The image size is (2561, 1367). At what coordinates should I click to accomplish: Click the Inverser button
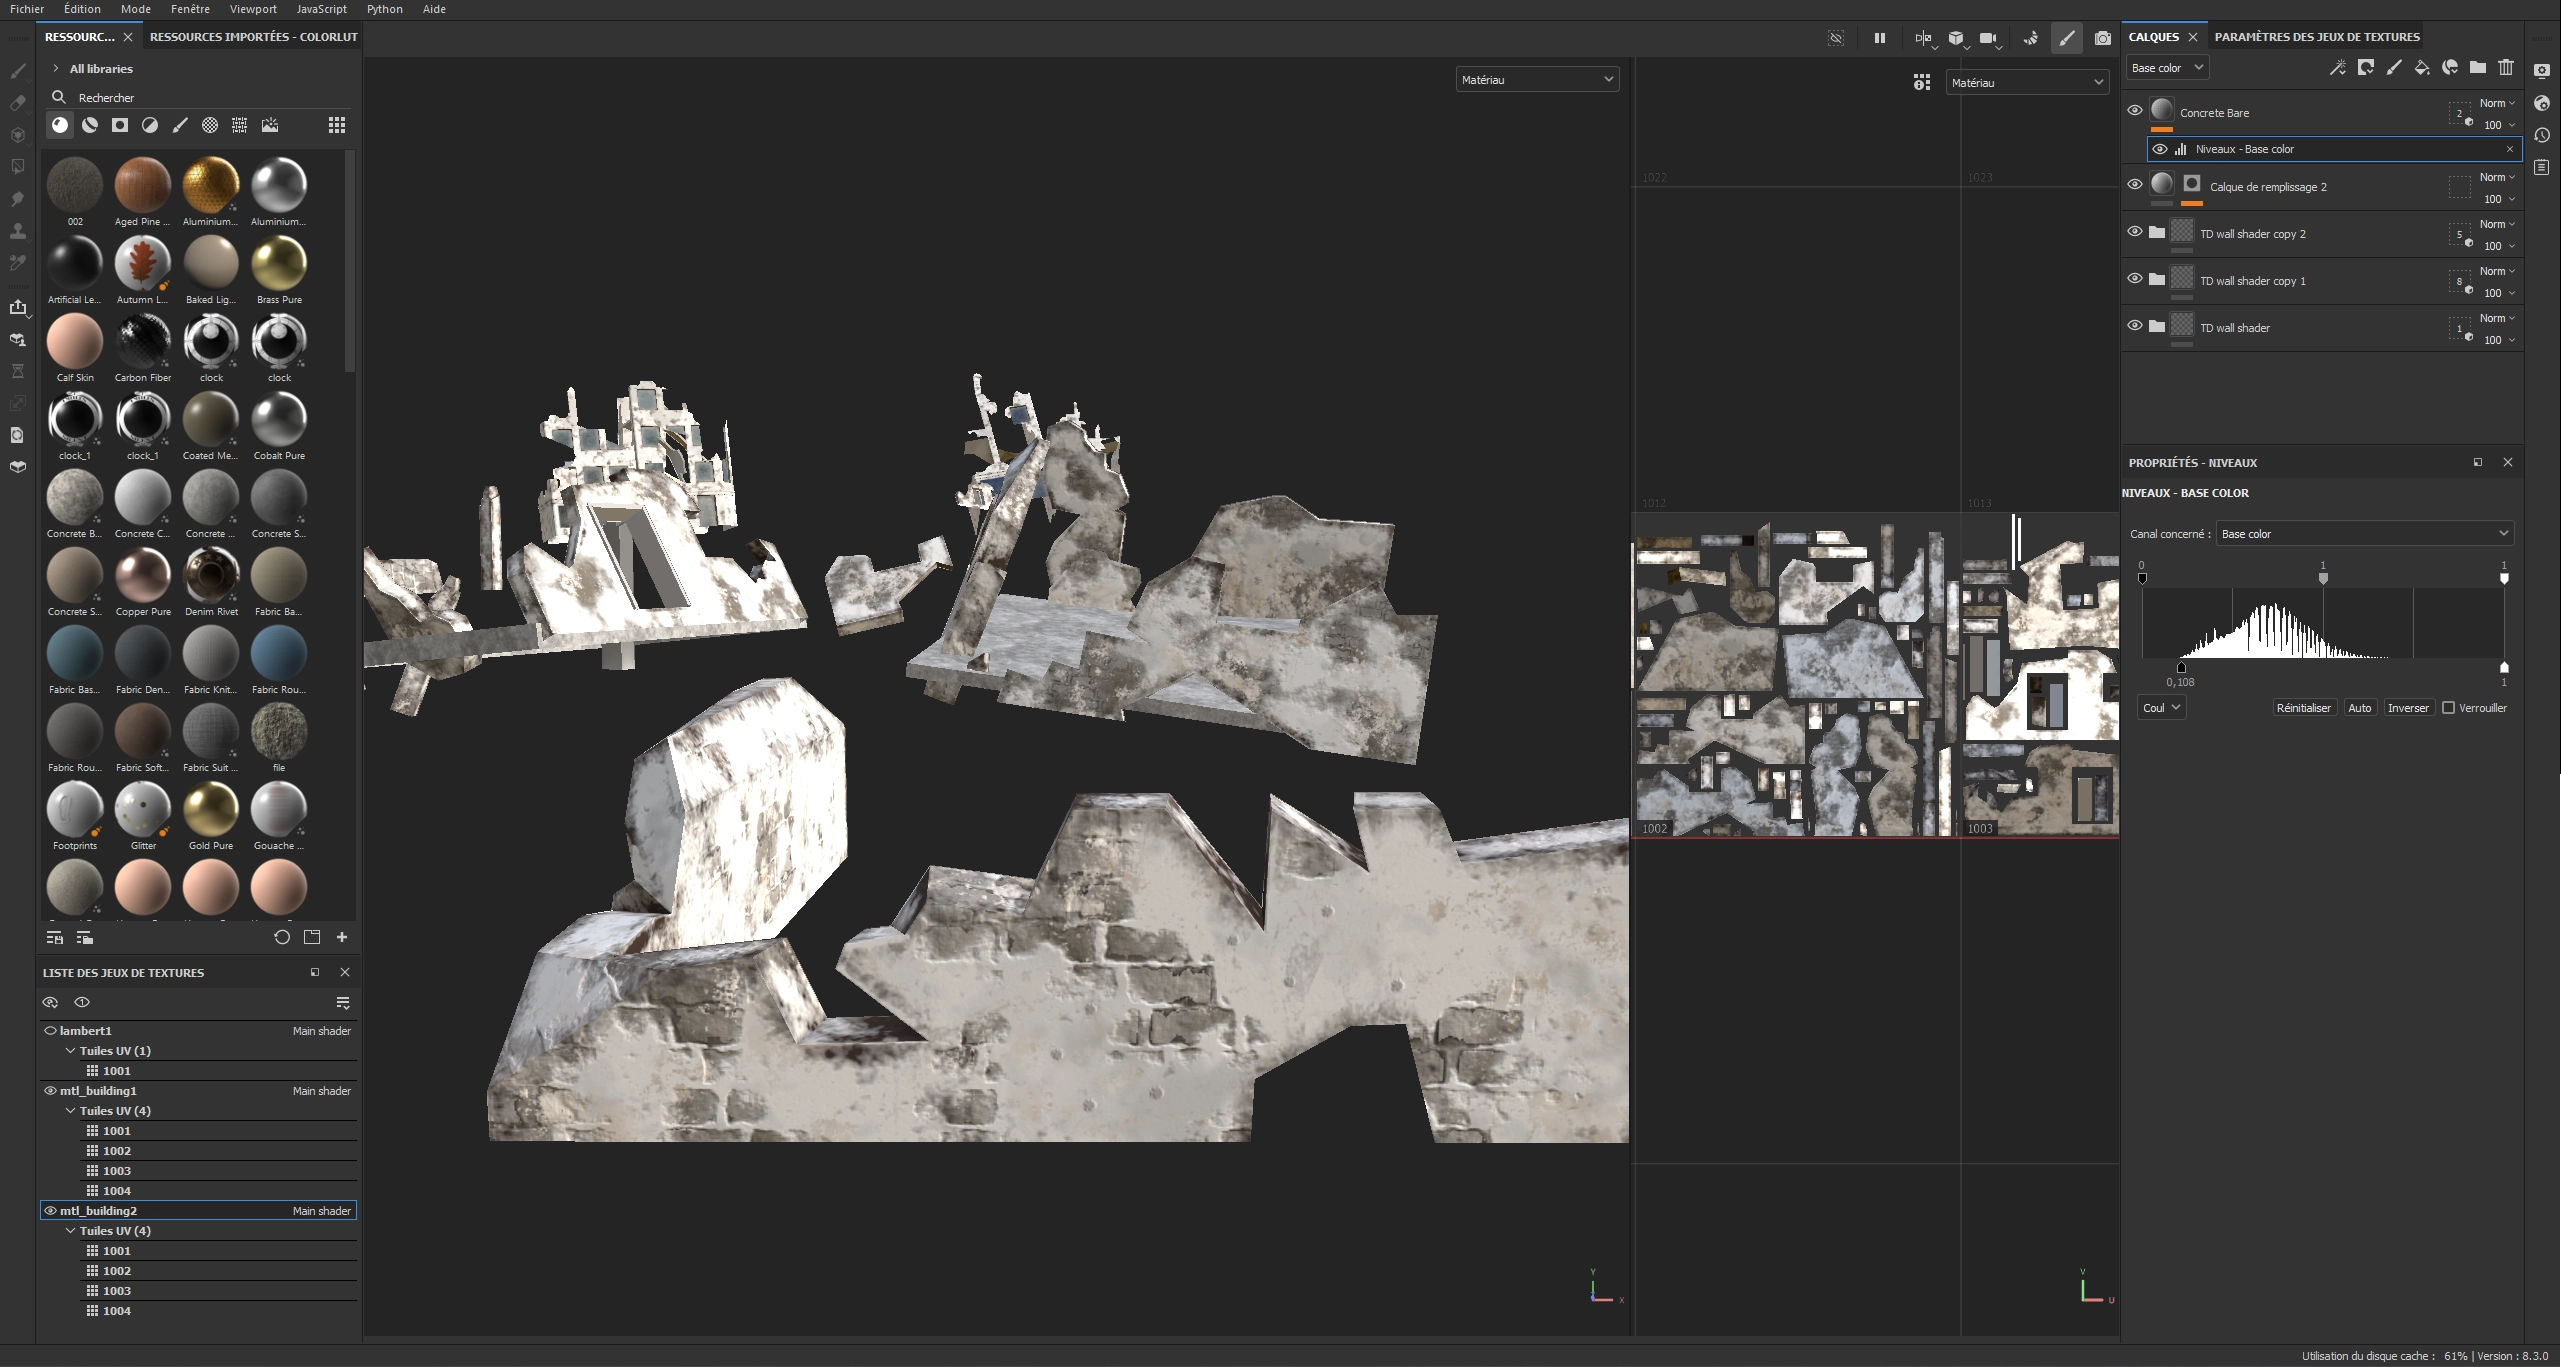(2407, 708)
